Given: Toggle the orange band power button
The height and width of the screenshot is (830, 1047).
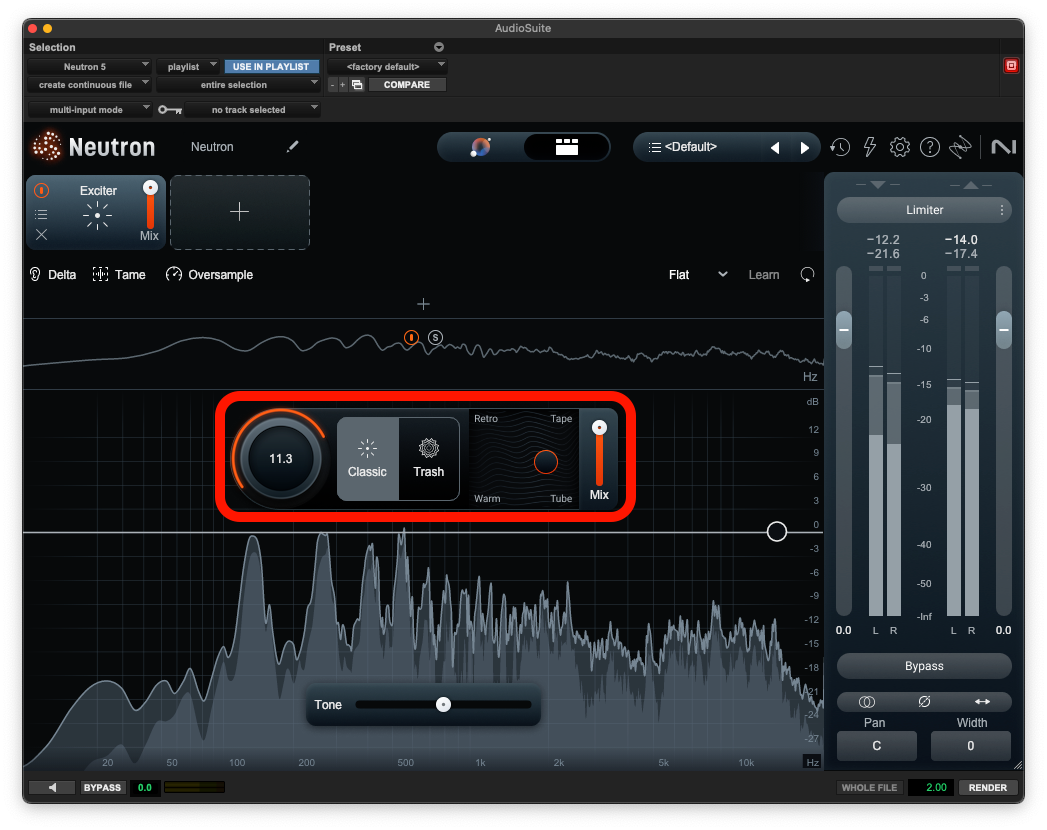Looking at the screenshot, I should point(411,338).
